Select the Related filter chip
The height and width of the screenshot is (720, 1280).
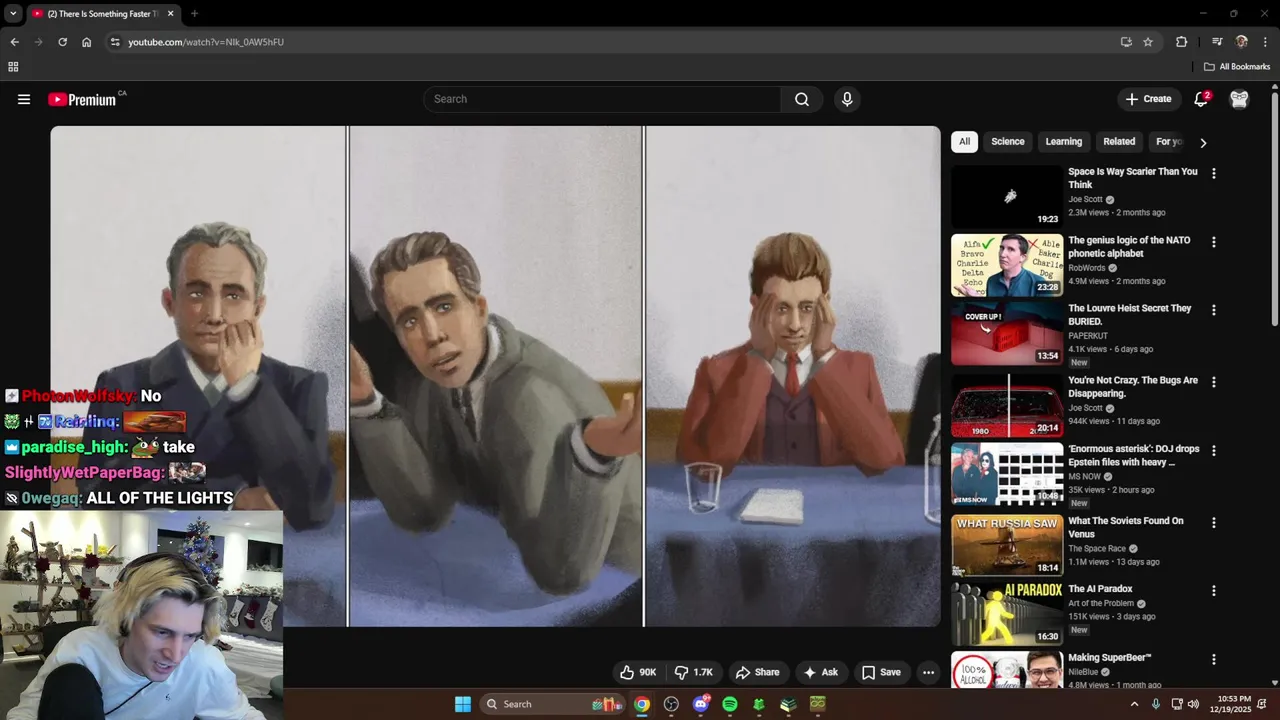point(1119,142)
